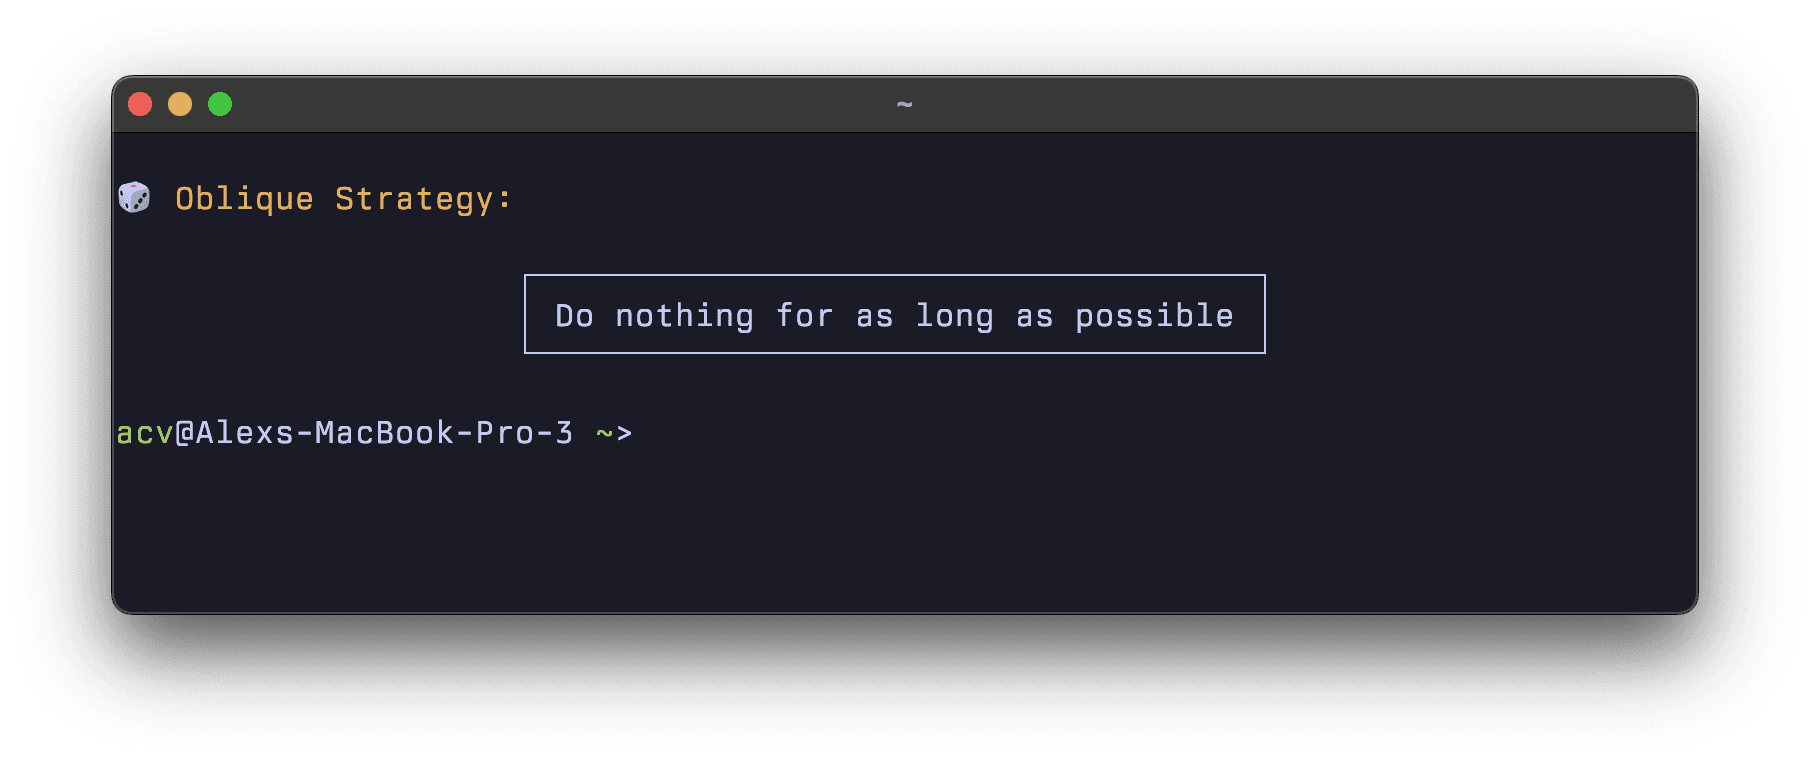Image resolution: width=1810 pixels, height=762 pixels.
Task: Select the username acv in the prompt
Action: [x=143, y=432]
